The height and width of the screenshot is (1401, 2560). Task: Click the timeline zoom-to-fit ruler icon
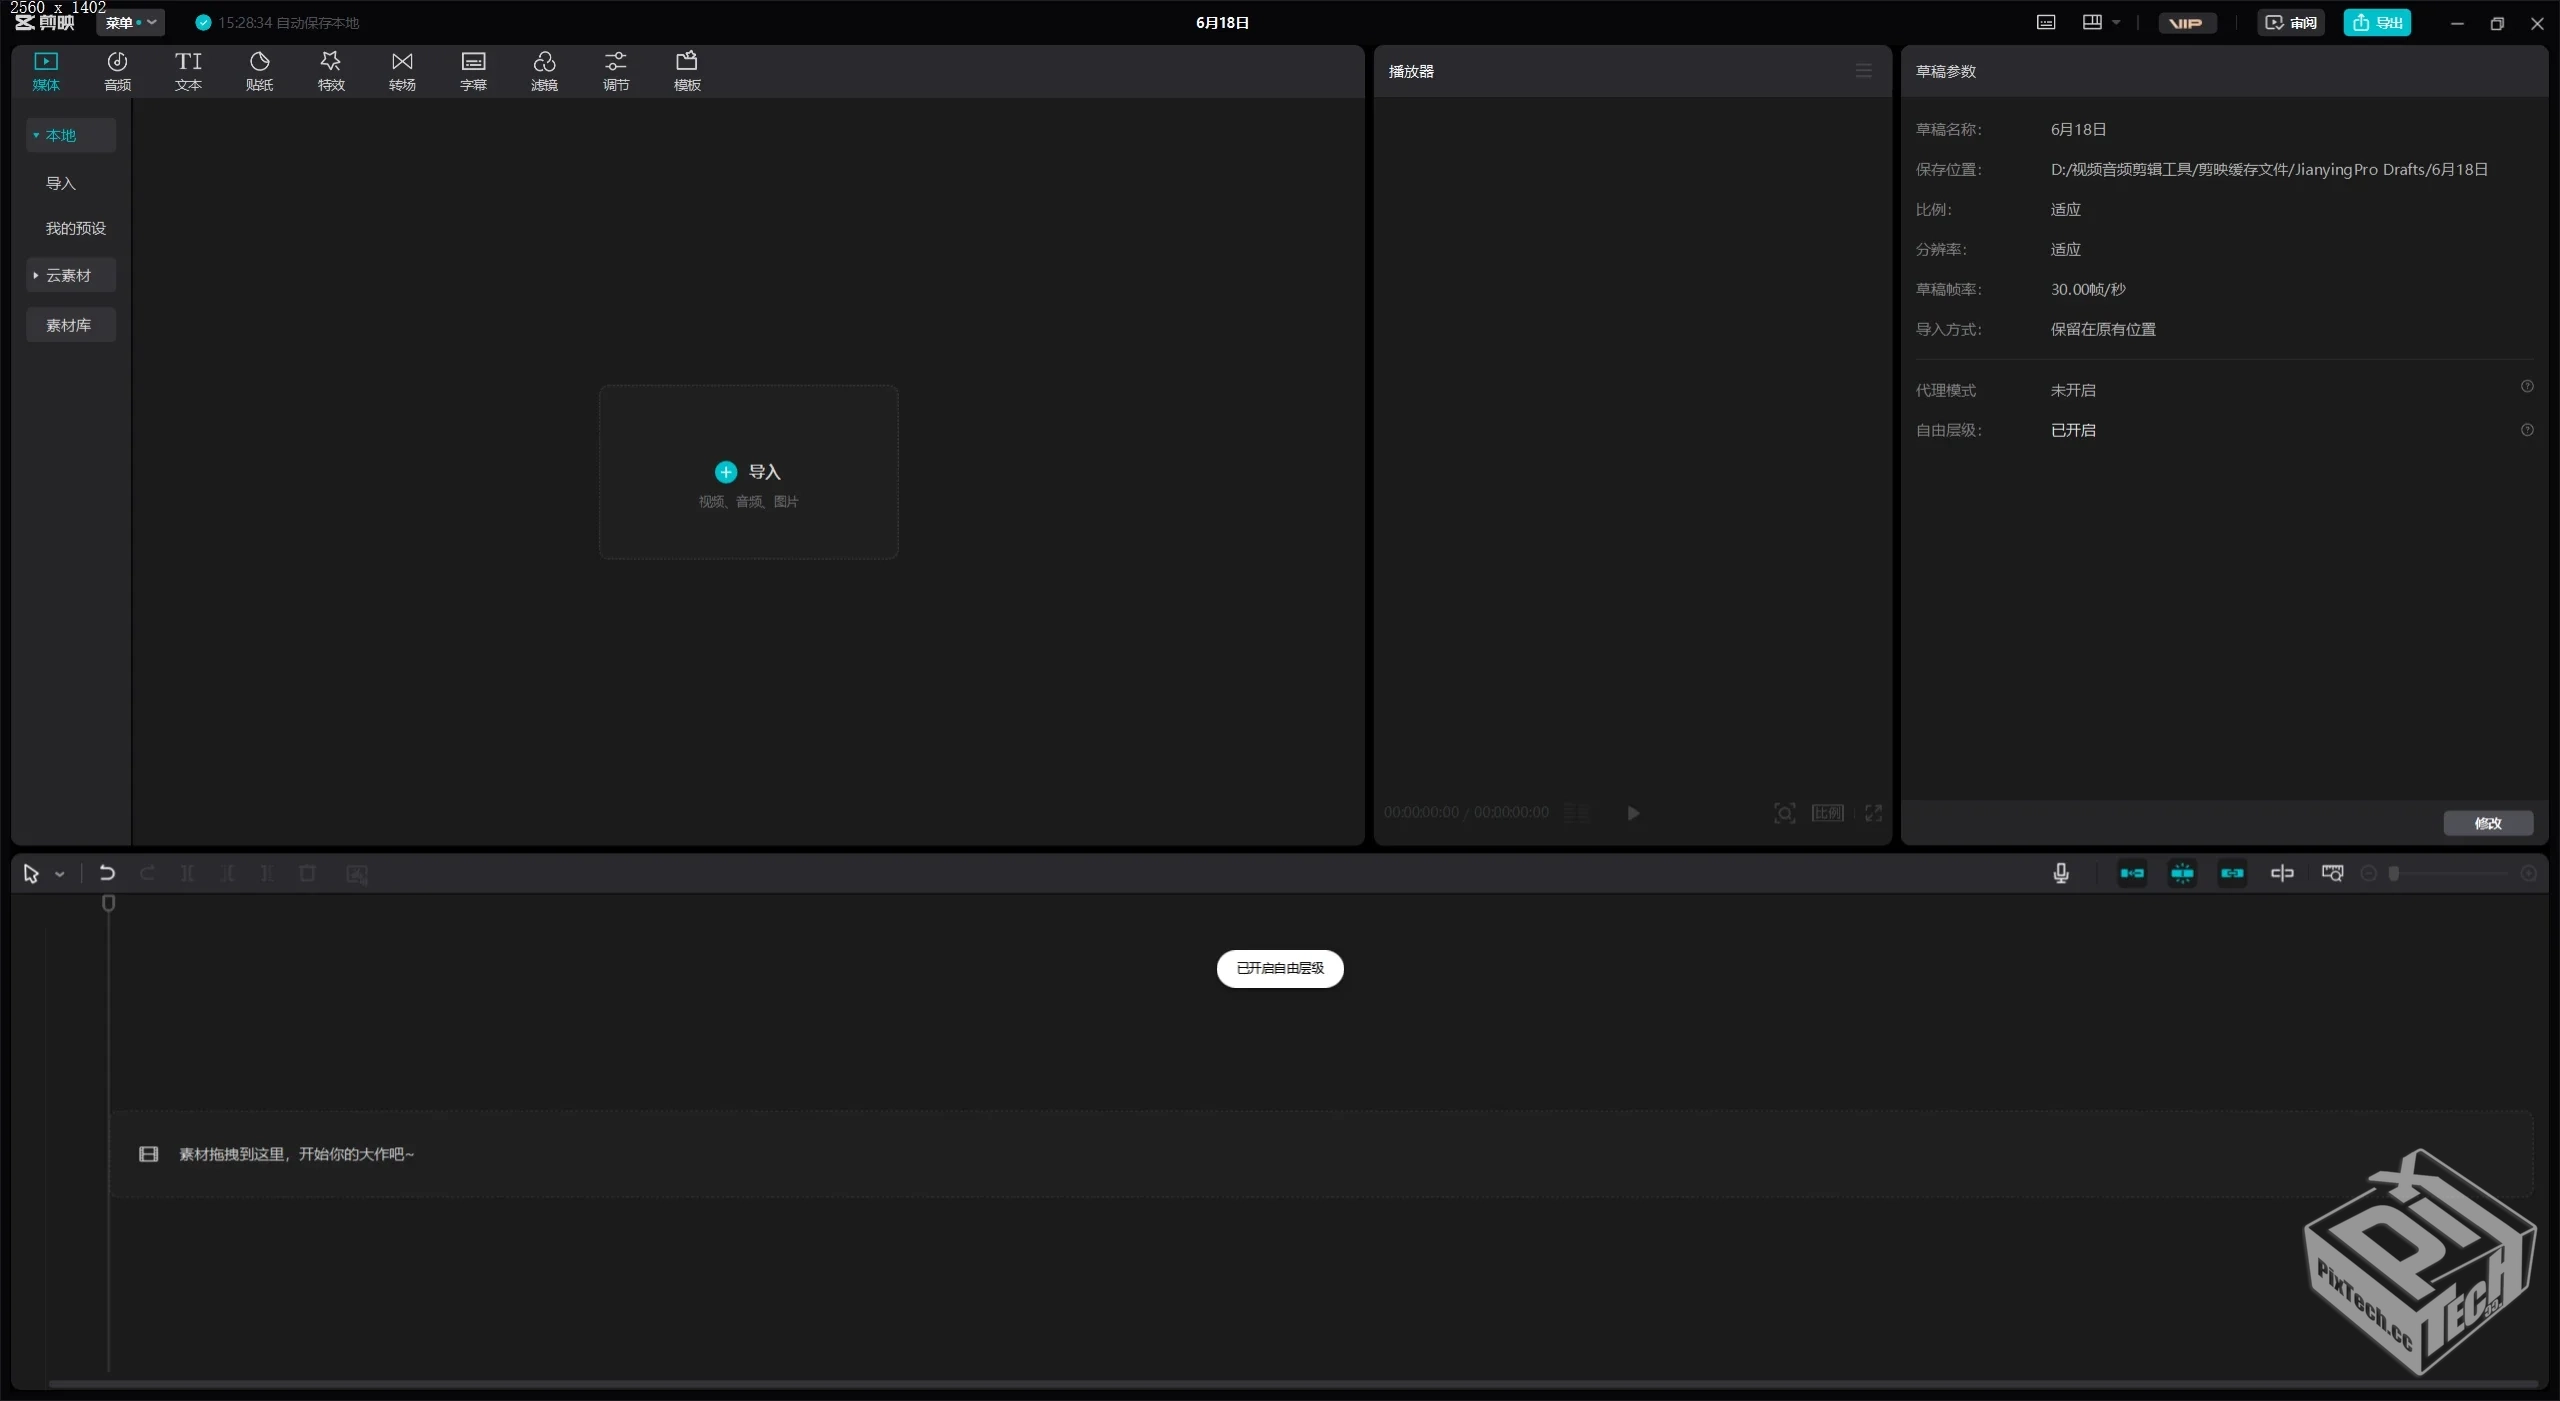2332,873
